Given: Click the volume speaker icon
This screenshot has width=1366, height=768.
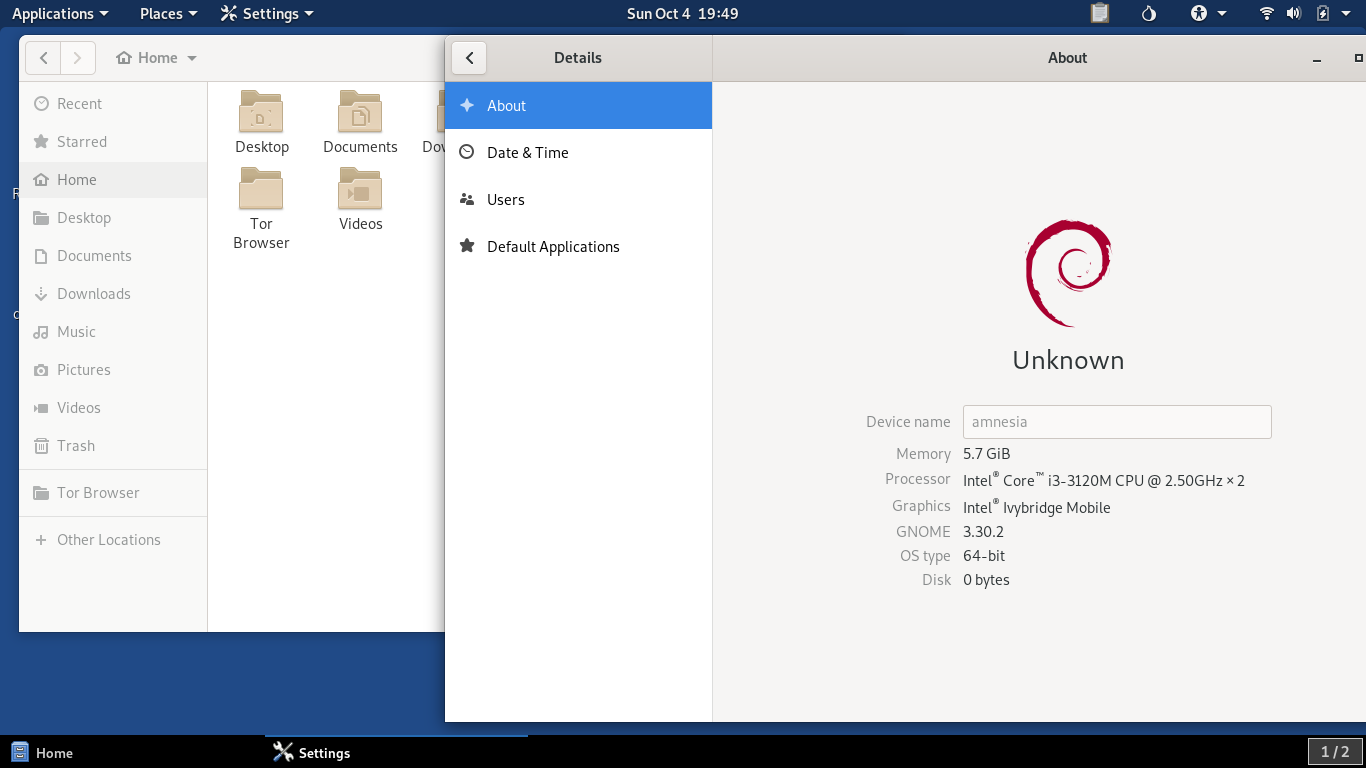Looking at the screenshot, I should pos(1294,13).
